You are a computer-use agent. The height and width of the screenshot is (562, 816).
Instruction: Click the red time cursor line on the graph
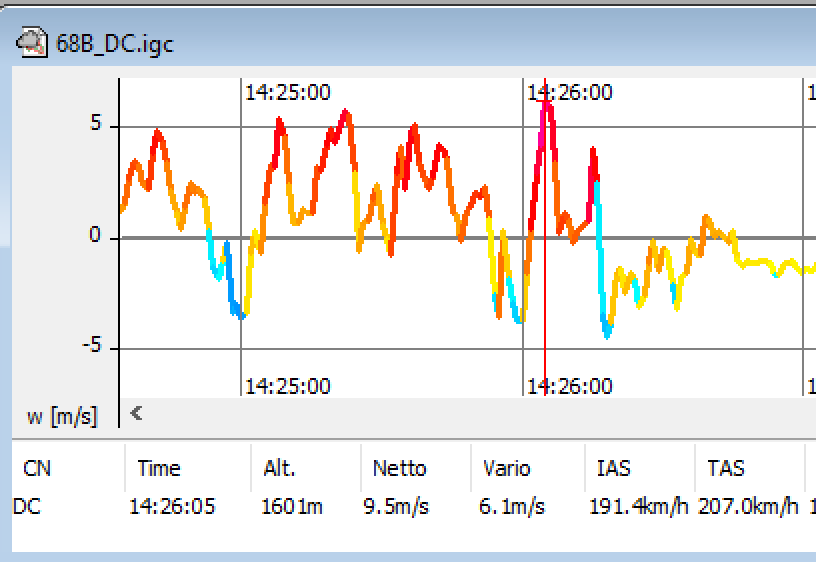pos(544,300)
